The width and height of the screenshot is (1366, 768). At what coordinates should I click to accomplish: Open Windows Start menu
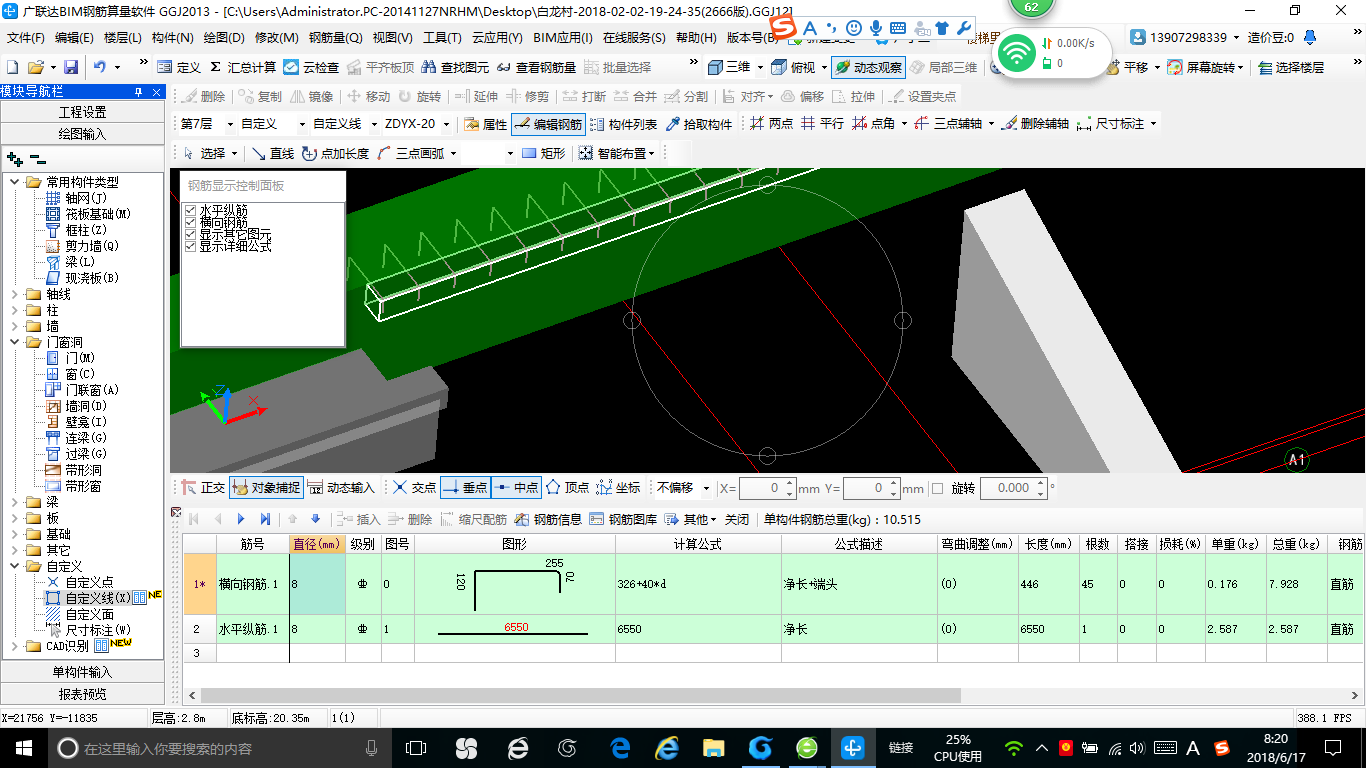tap(23, 747)
